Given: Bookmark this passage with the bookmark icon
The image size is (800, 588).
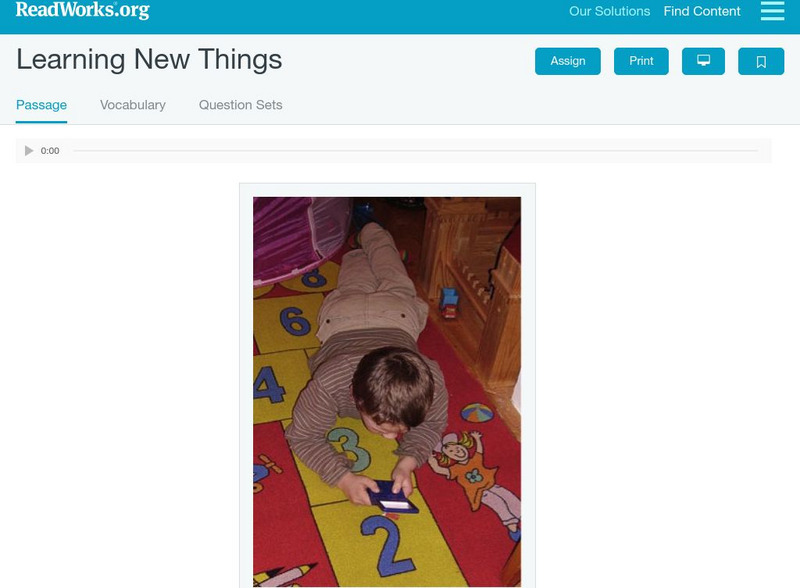Looking at the screenshot, I should pyautogui.click(x=761, y=61).
